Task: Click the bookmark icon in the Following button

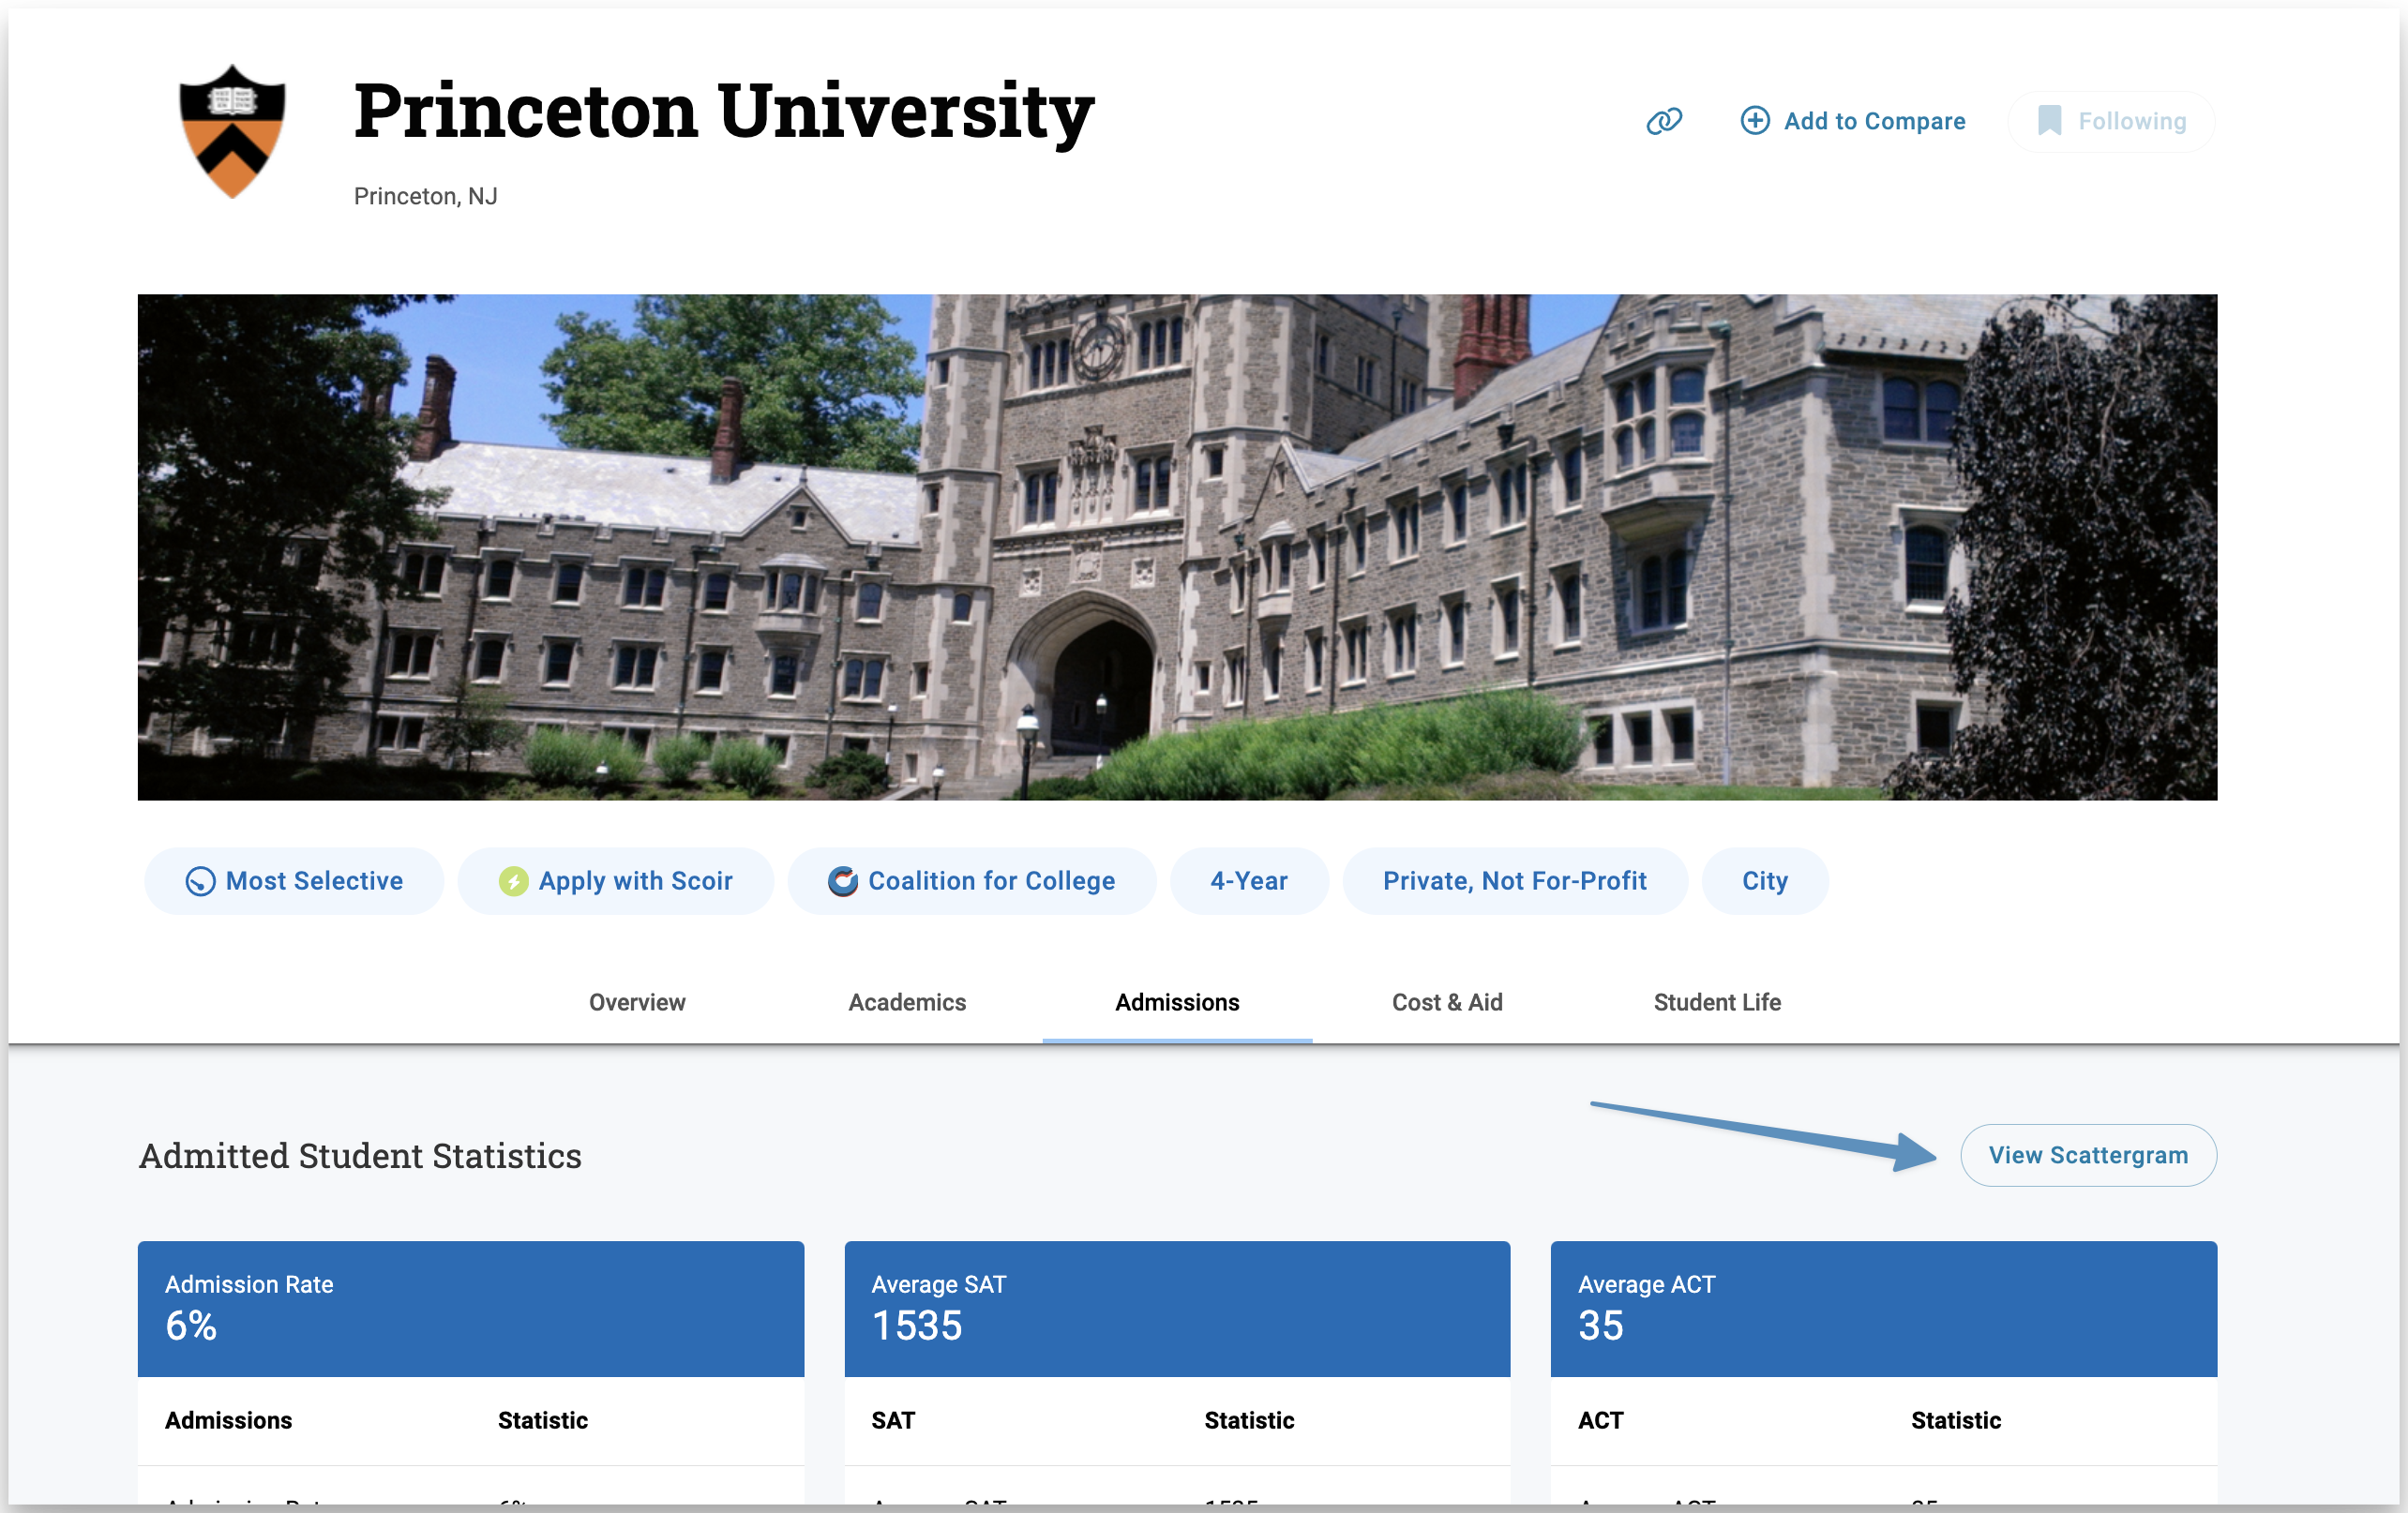Action: [x=2049, y=121]
